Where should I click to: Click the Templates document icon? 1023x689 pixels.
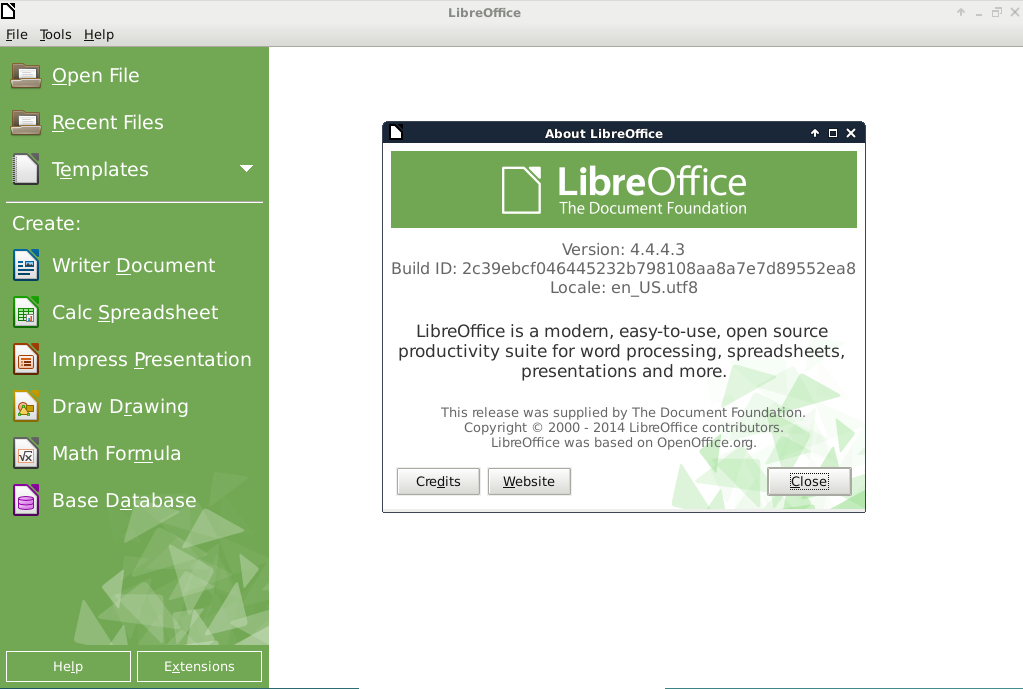point(26,170)
